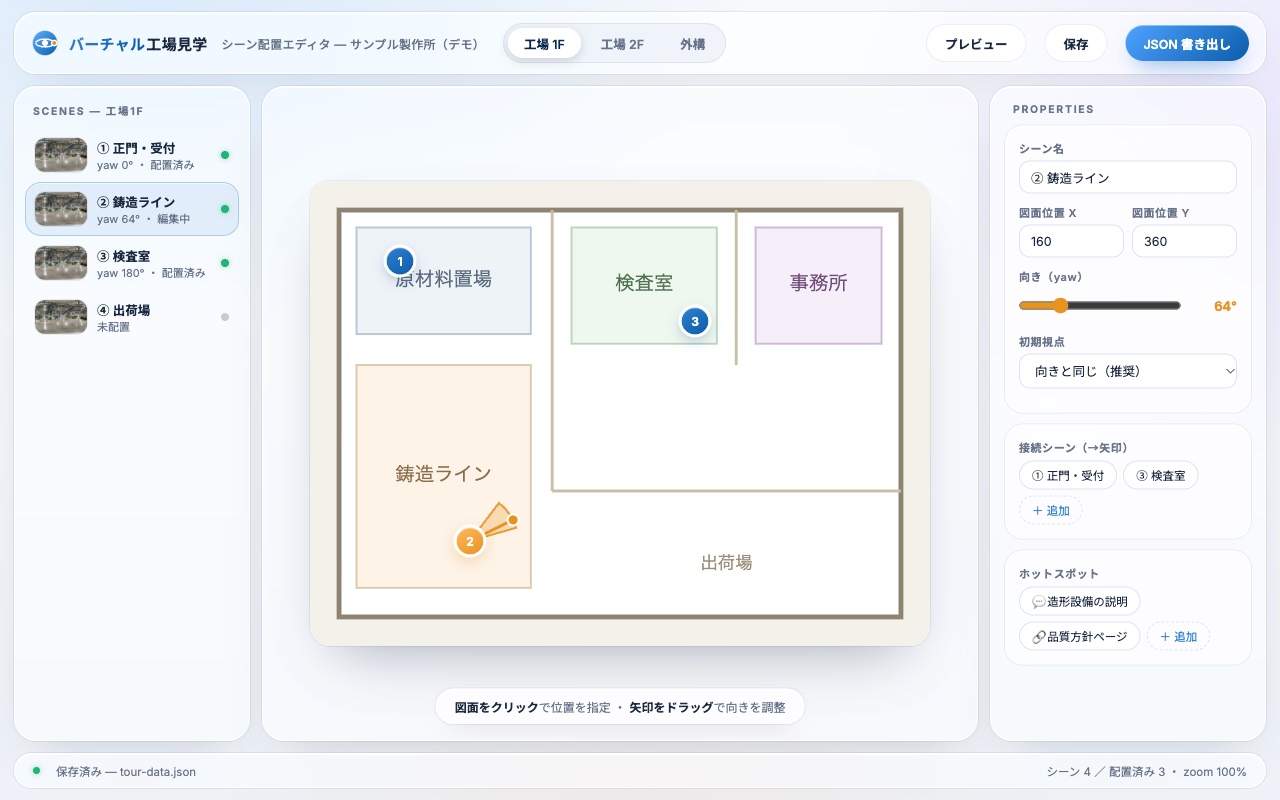Click the 鋳造ライン room label on the plan
This screenshot has height=800, width=1280.
coord(443,474)
